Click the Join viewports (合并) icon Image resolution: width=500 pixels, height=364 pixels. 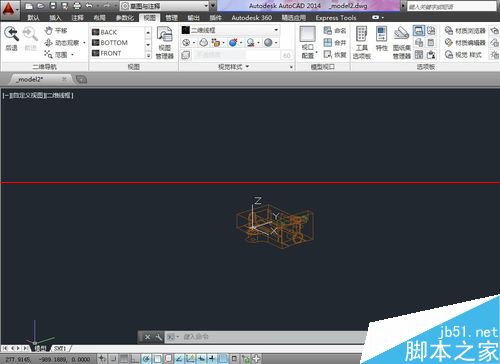click(328, 43)
